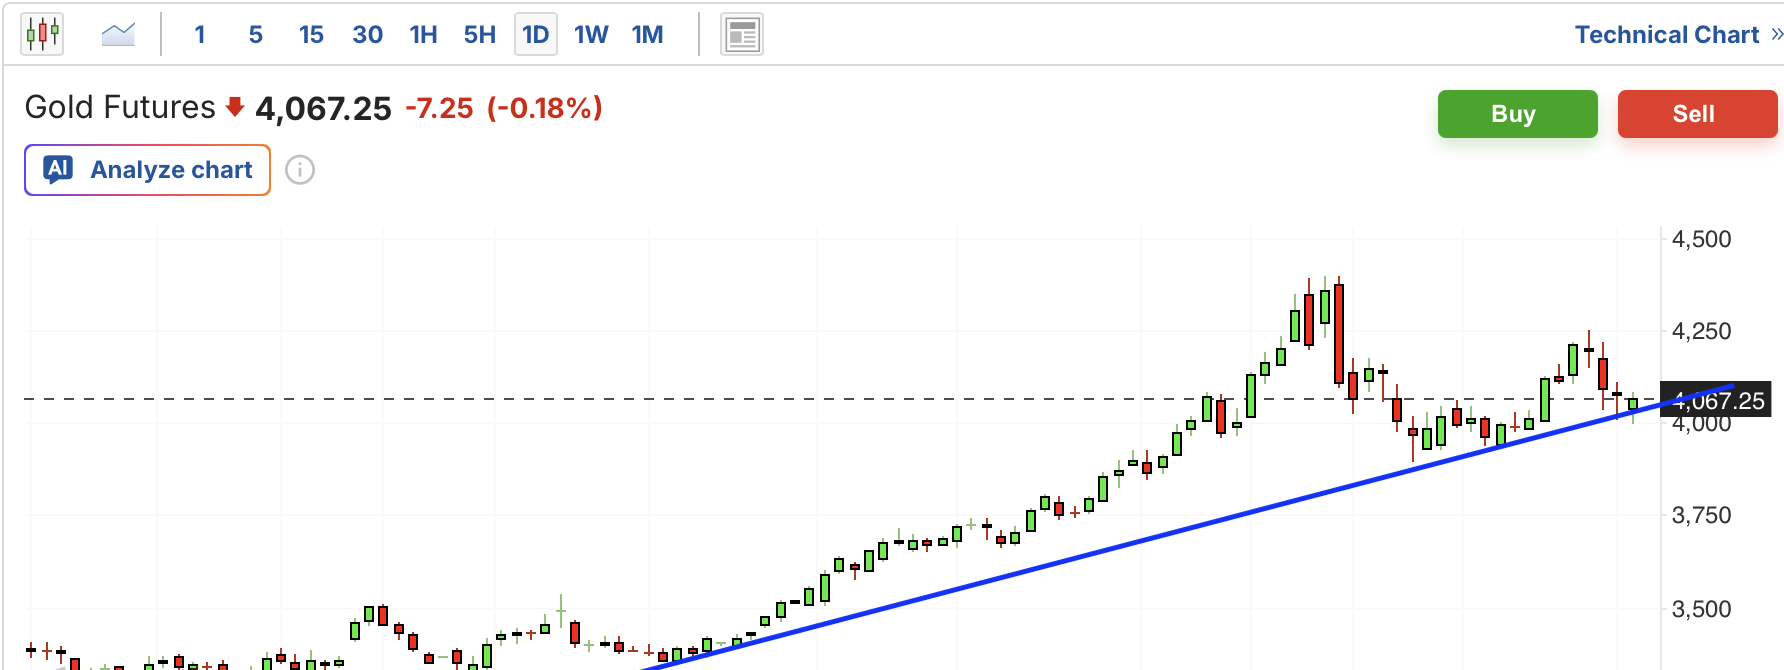Click the red down arrow next to Gold Futures
Viewport: 1784px width, 670px height.
click(x=235, y=107)
